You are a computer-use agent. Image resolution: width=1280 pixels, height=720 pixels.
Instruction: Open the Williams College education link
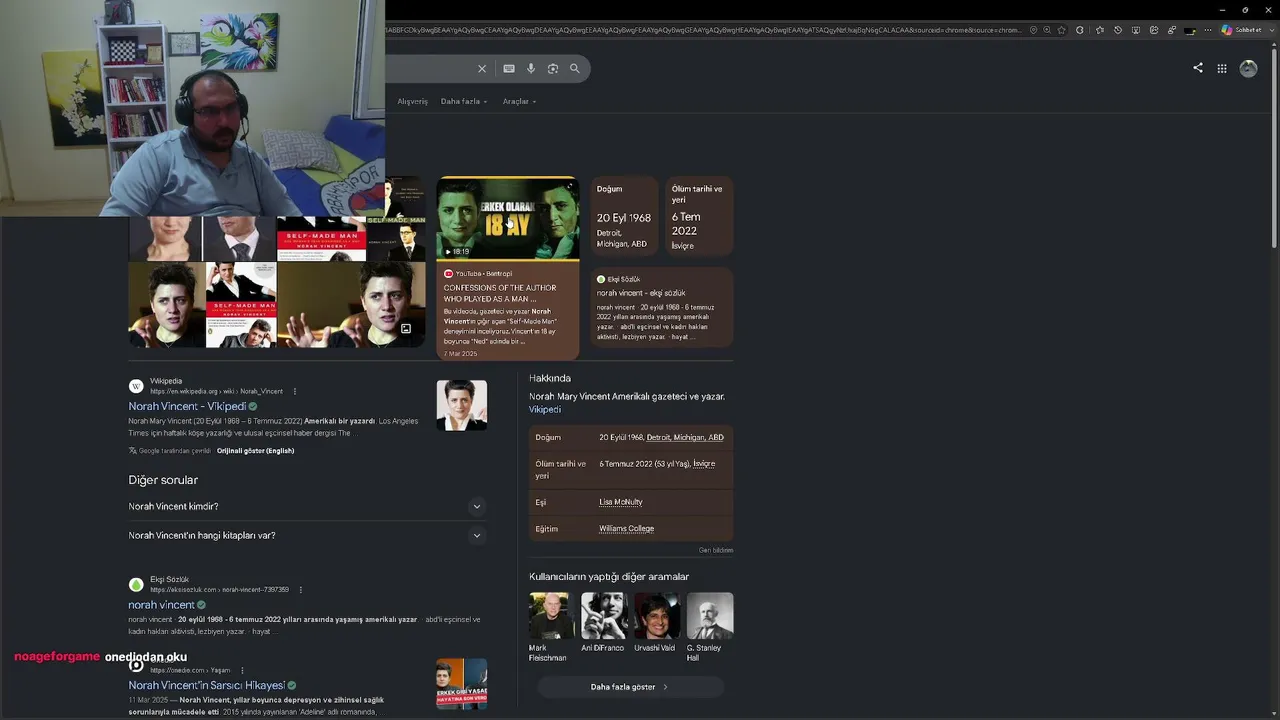[627, 529]
